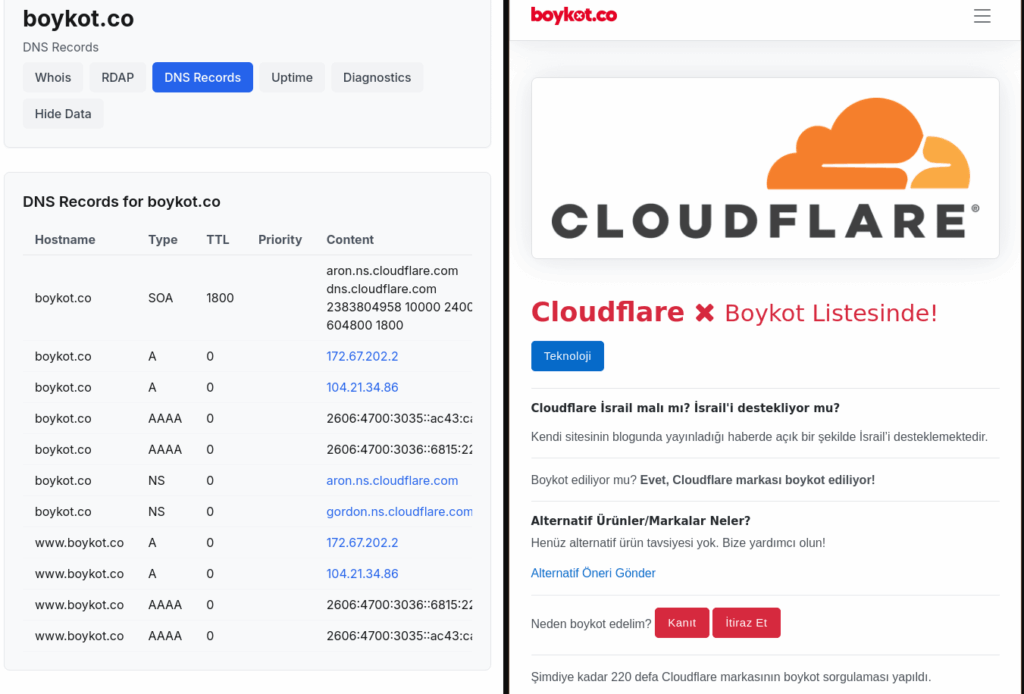This screenshot has height=694, width=1024.
Task: Click 'Evet, Cloudflare markası boykot ediliyor!' text
Action: point(758,480)
